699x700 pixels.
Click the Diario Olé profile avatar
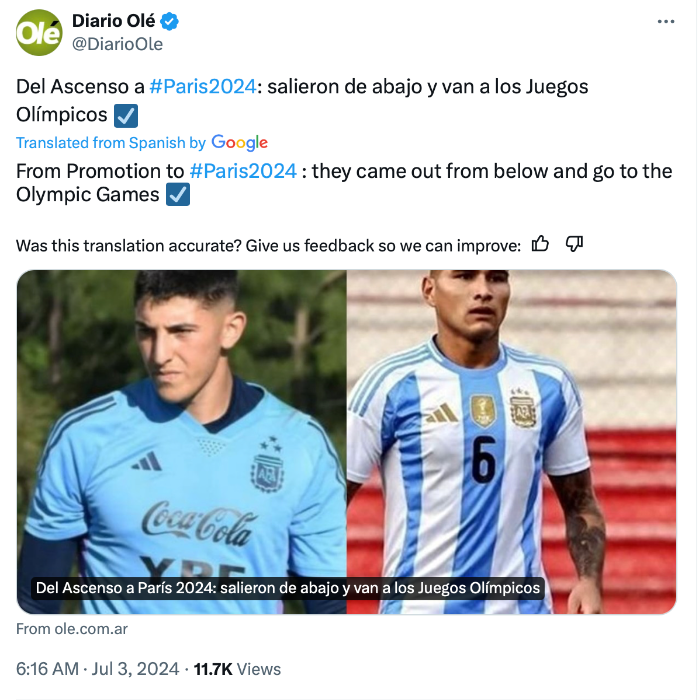tap(39, 33)
